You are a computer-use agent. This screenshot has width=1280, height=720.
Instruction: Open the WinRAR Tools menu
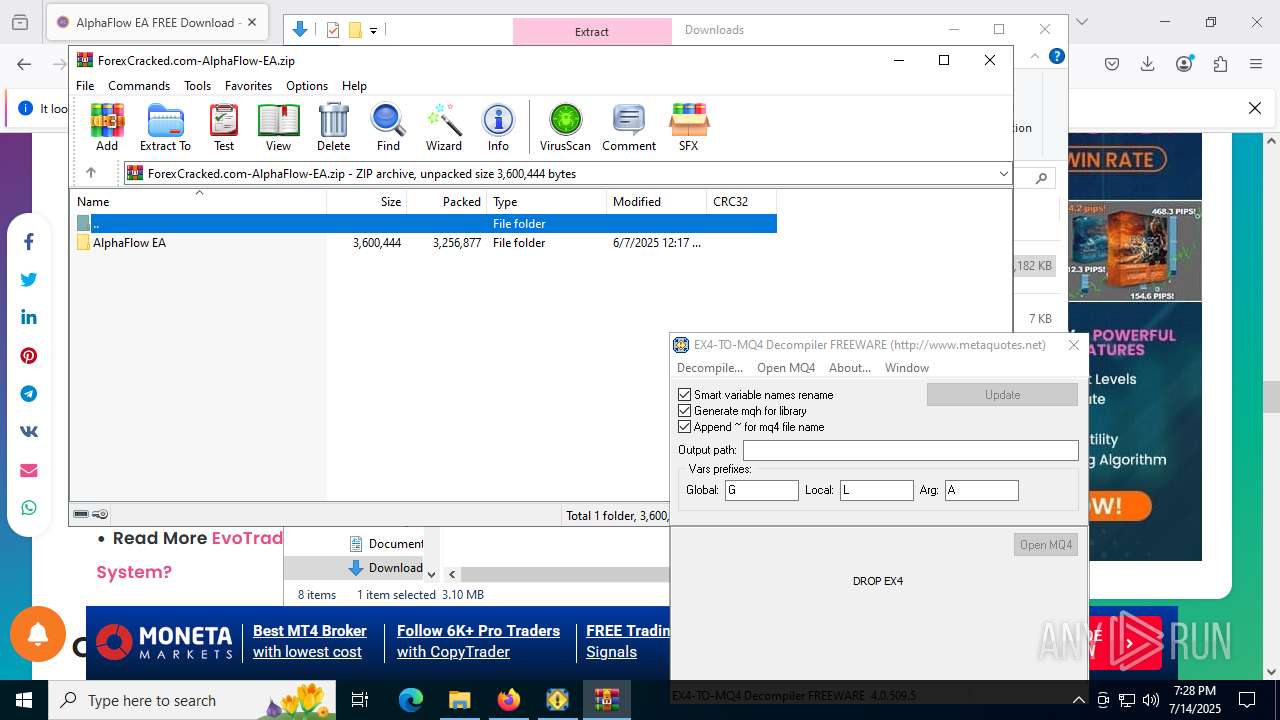[197, 86]
